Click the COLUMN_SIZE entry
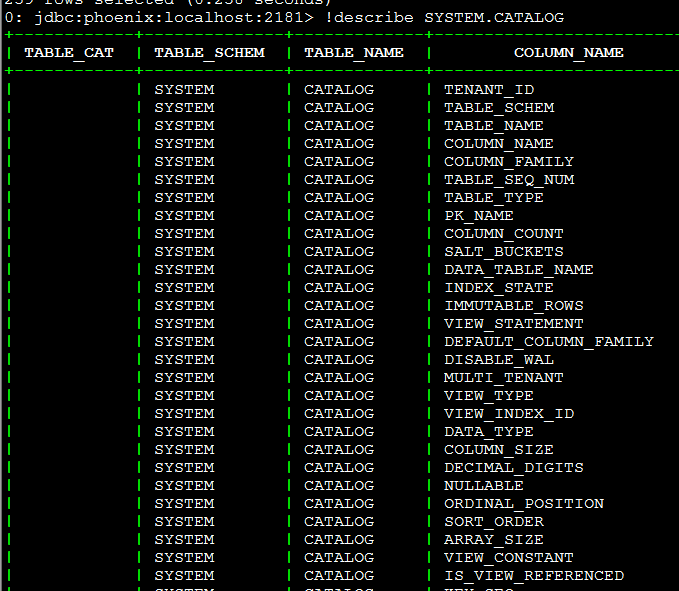This screenshot has width=679, height=591. (499, 449)
